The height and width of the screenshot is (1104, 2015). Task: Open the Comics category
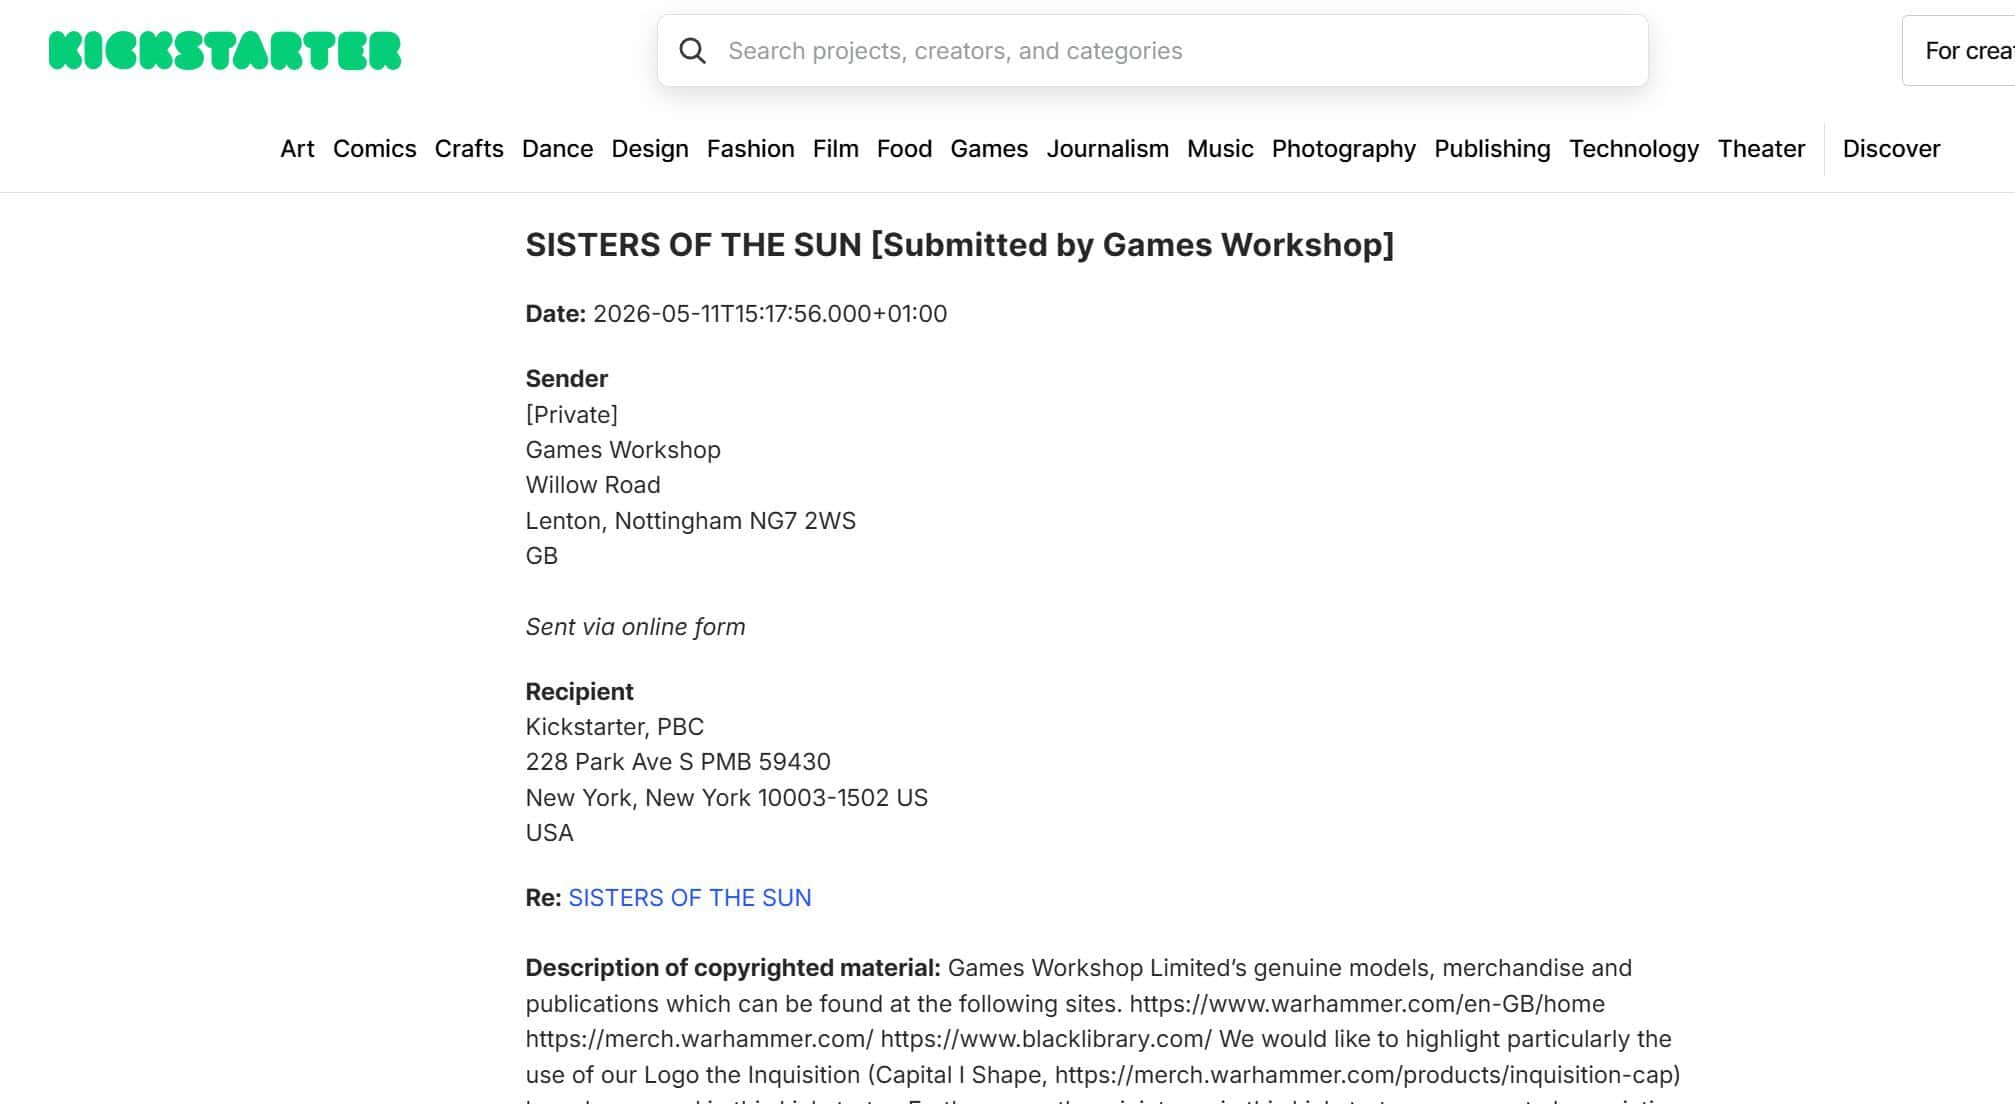(x=374, y=149)
